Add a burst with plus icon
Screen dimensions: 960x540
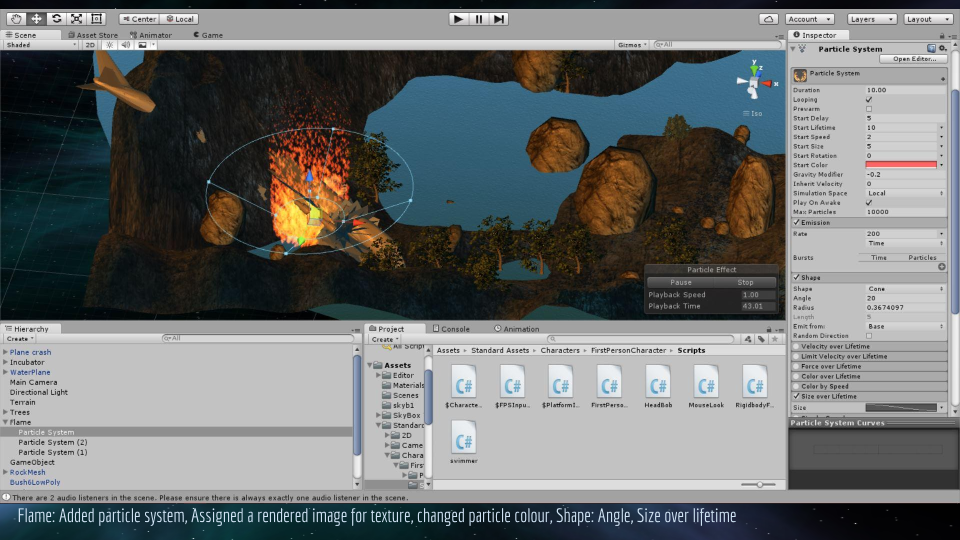[x=941, y=267]
